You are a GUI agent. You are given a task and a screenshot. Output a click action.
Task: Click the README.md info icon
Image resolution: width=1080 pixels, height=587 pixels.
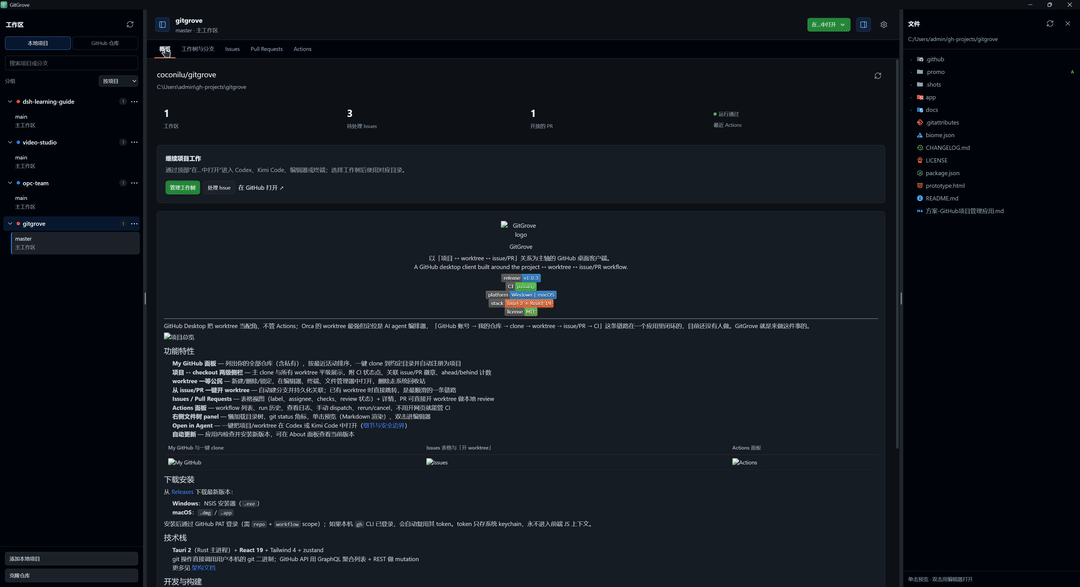[x=920, y=198]
